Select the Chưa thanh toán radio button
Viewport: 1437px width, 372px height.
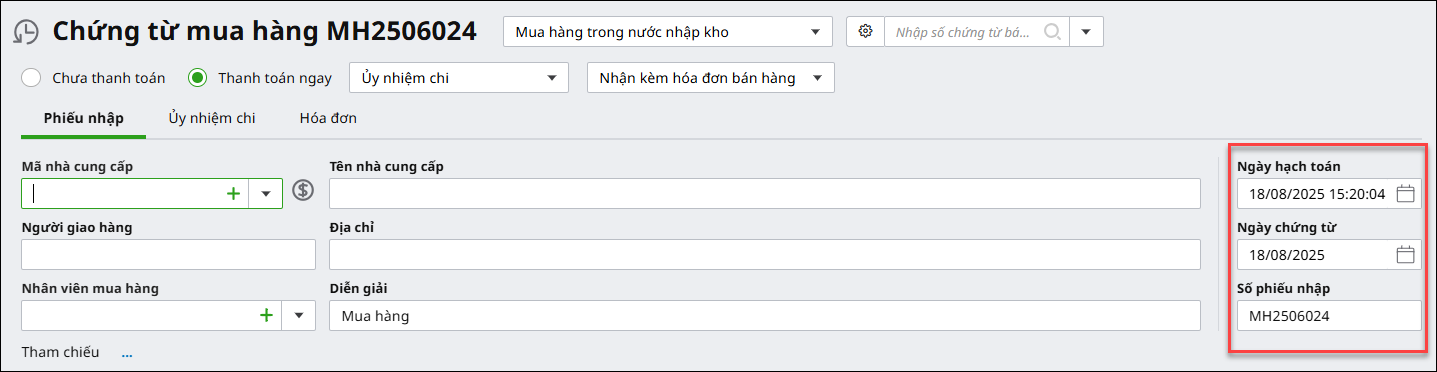coord(31,77)
